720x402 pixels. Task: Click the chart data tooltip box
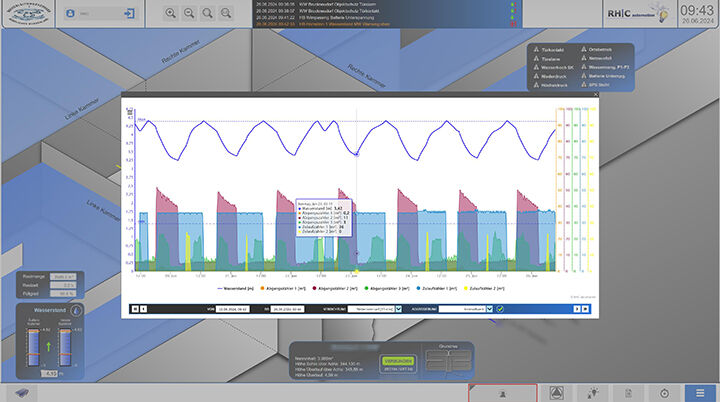pyautogui.click(x=324, y=218)
